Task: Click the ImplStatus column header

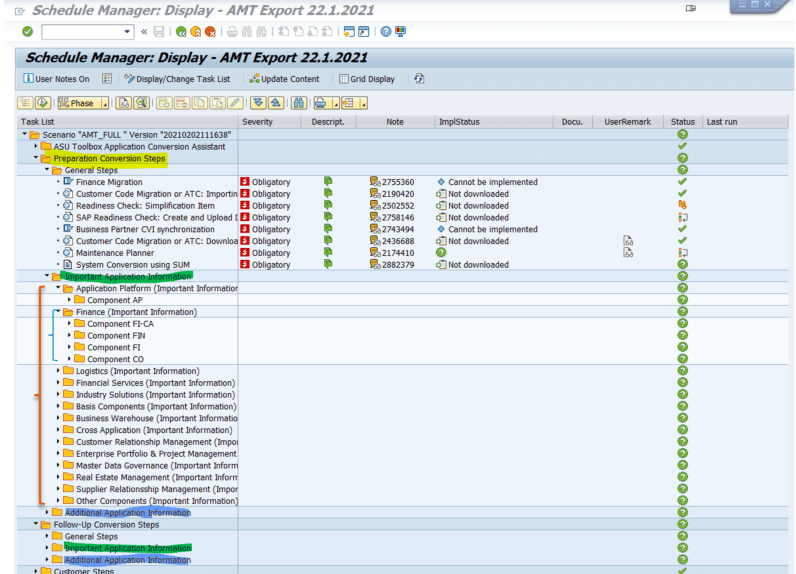Action: [494, 122]
